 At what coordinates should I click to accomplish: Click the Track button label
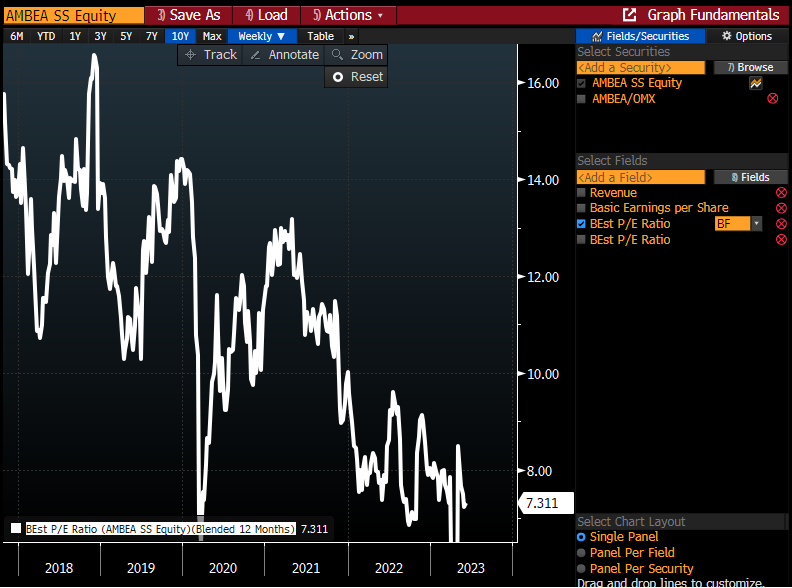[220, 55]
